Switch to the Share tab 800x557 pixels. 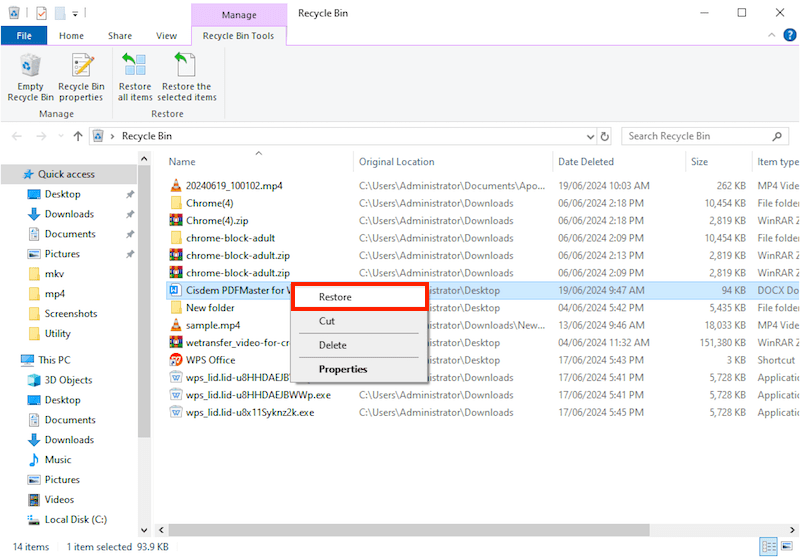(x=120, y=36)
